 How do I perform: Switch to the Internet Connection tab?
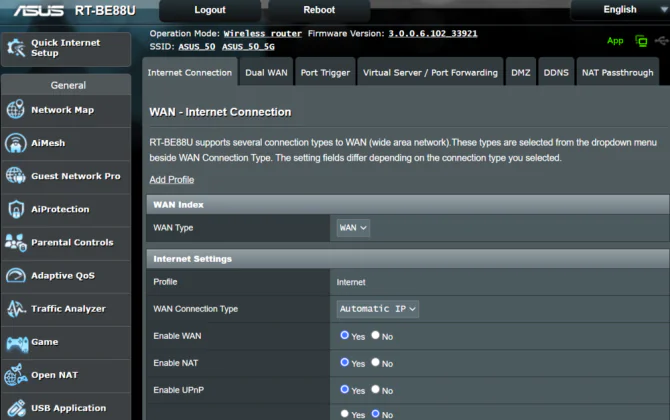(x=190, y=72)
